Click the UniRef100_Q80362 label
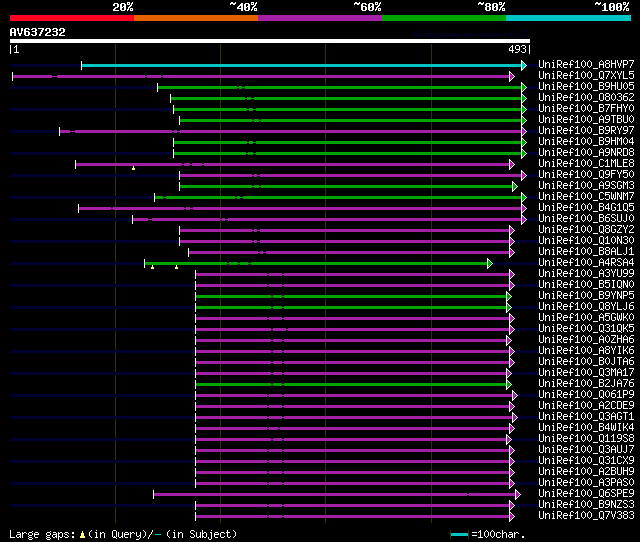640x542 pixels. tap(586, 98)
